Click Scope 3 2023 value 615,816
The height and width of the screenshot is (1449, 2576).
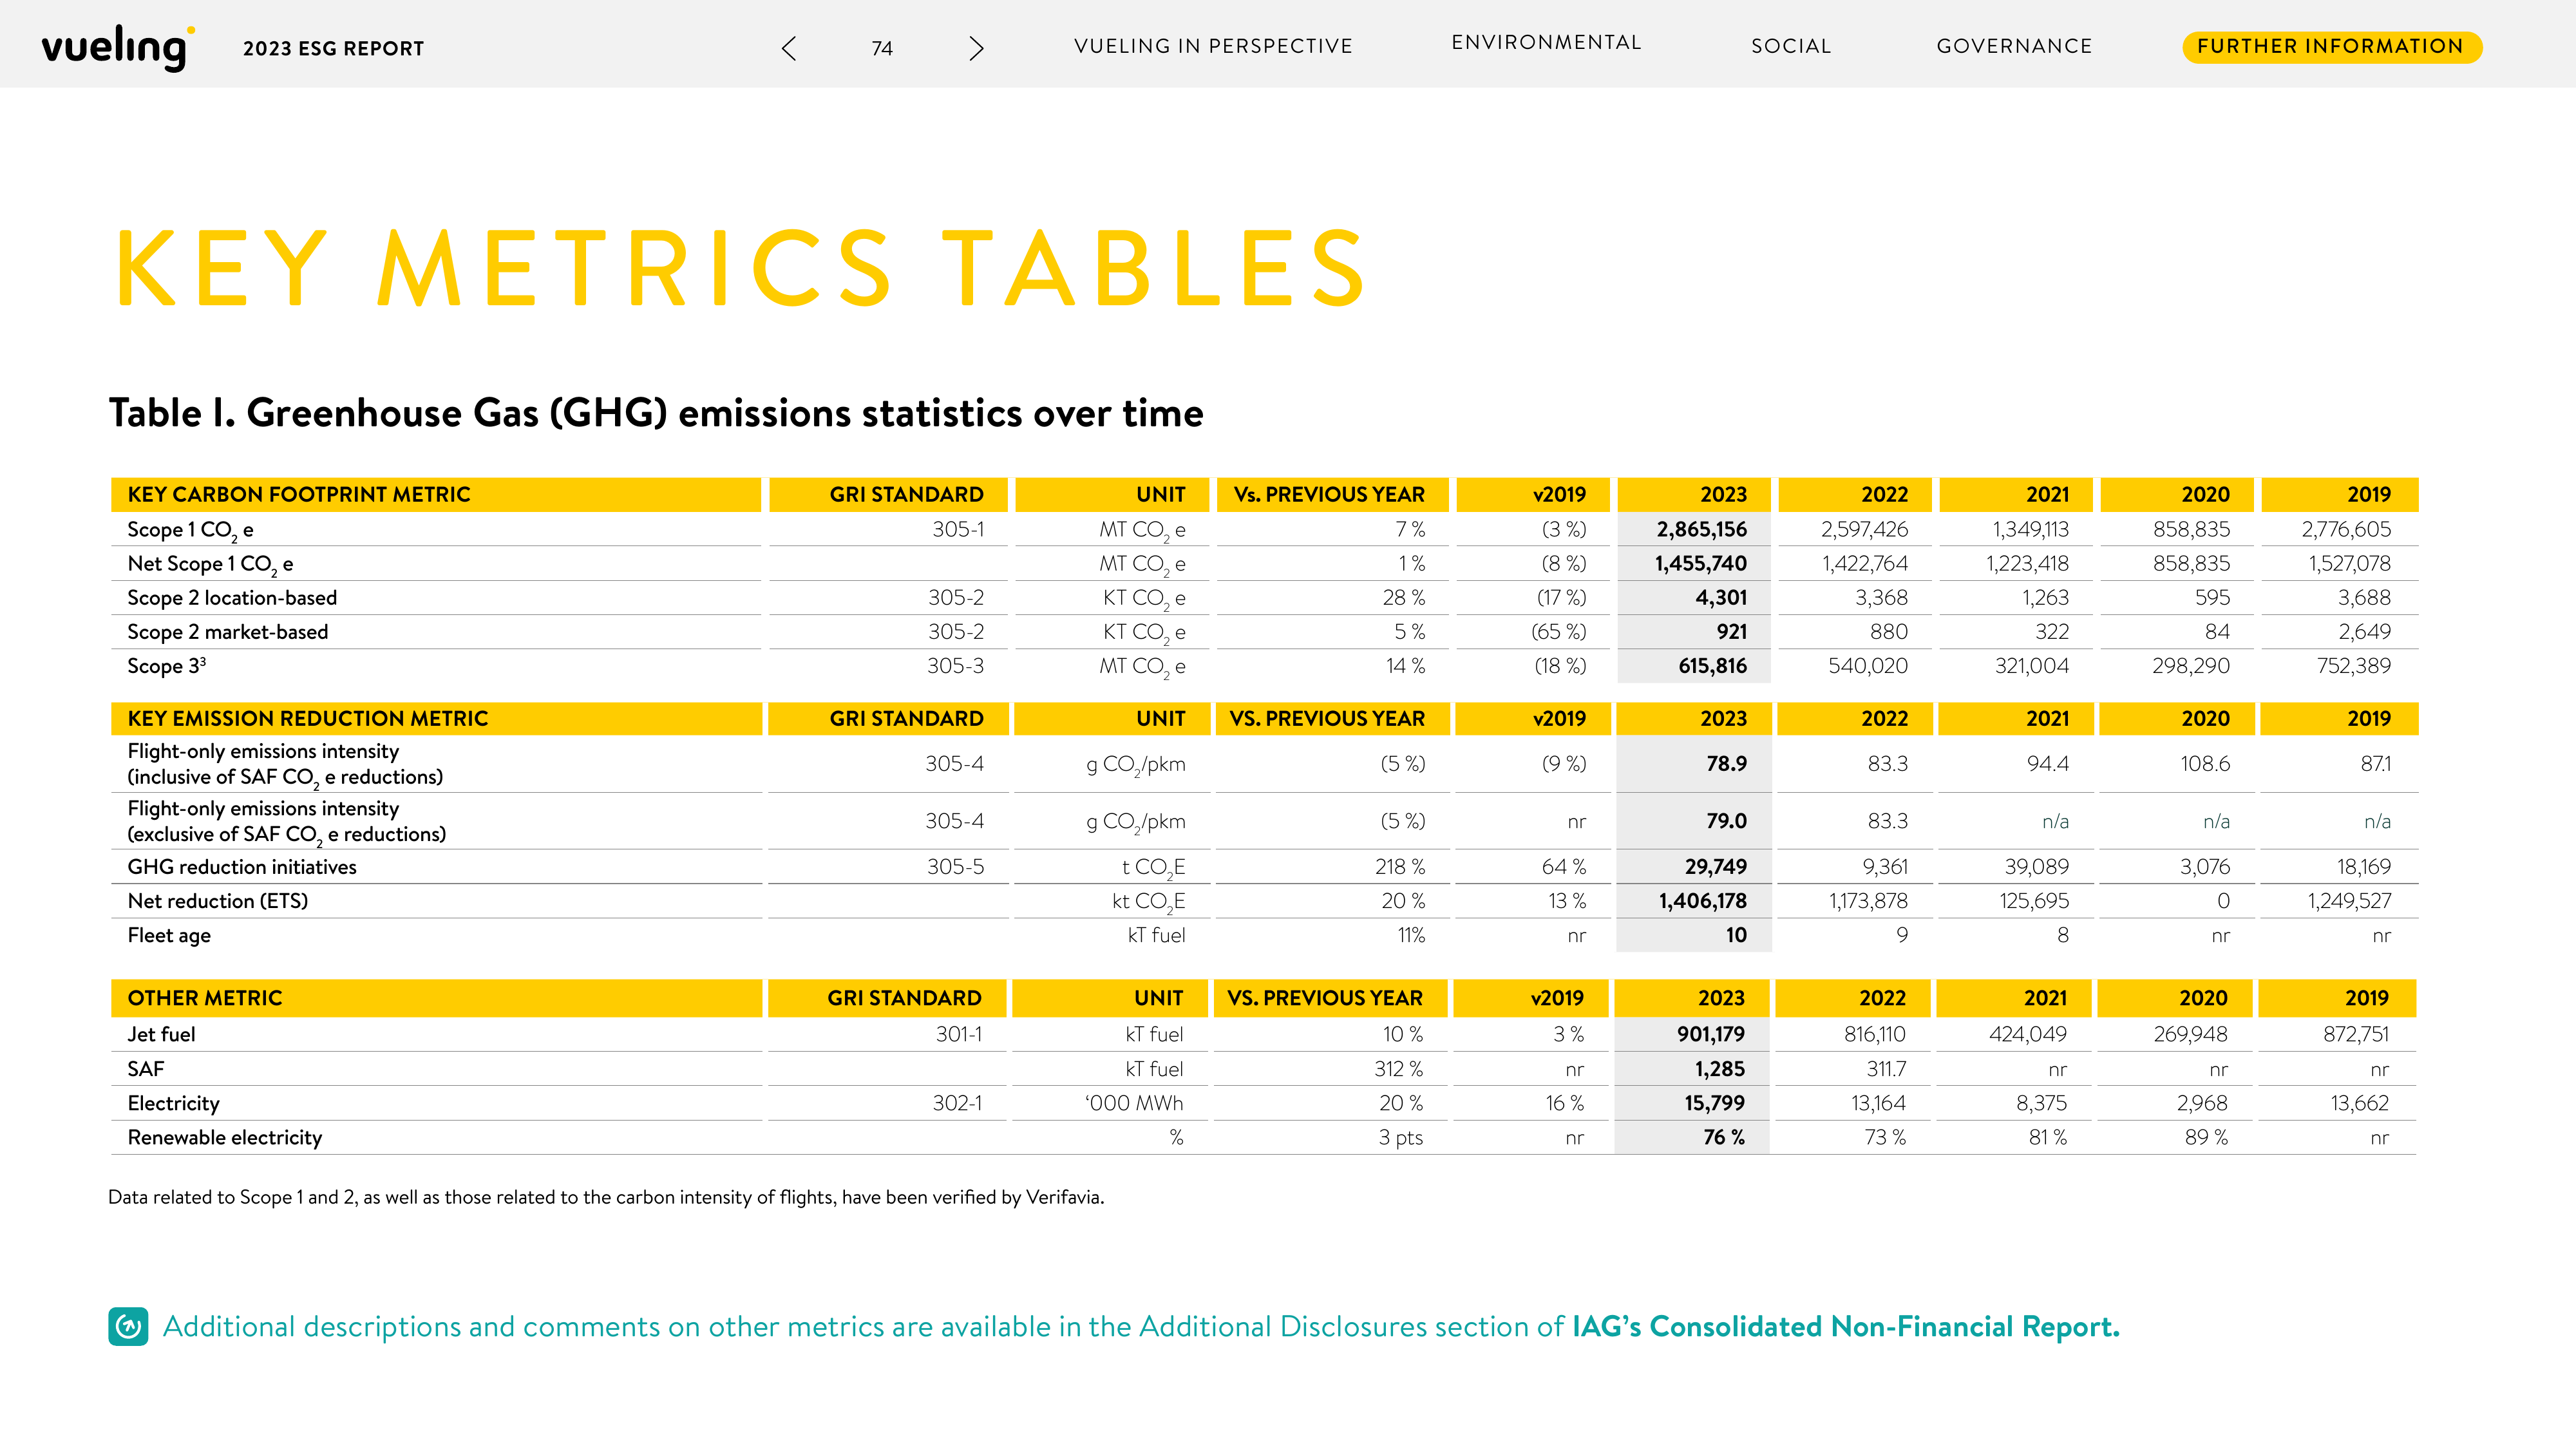(1712, 666)
